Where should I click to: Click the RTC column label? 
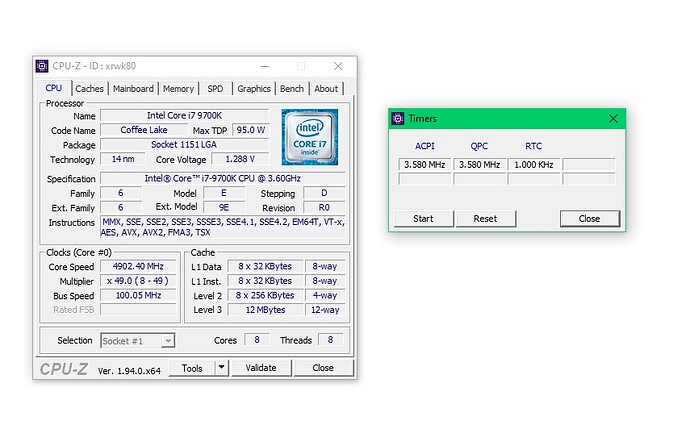pos(533,146)
